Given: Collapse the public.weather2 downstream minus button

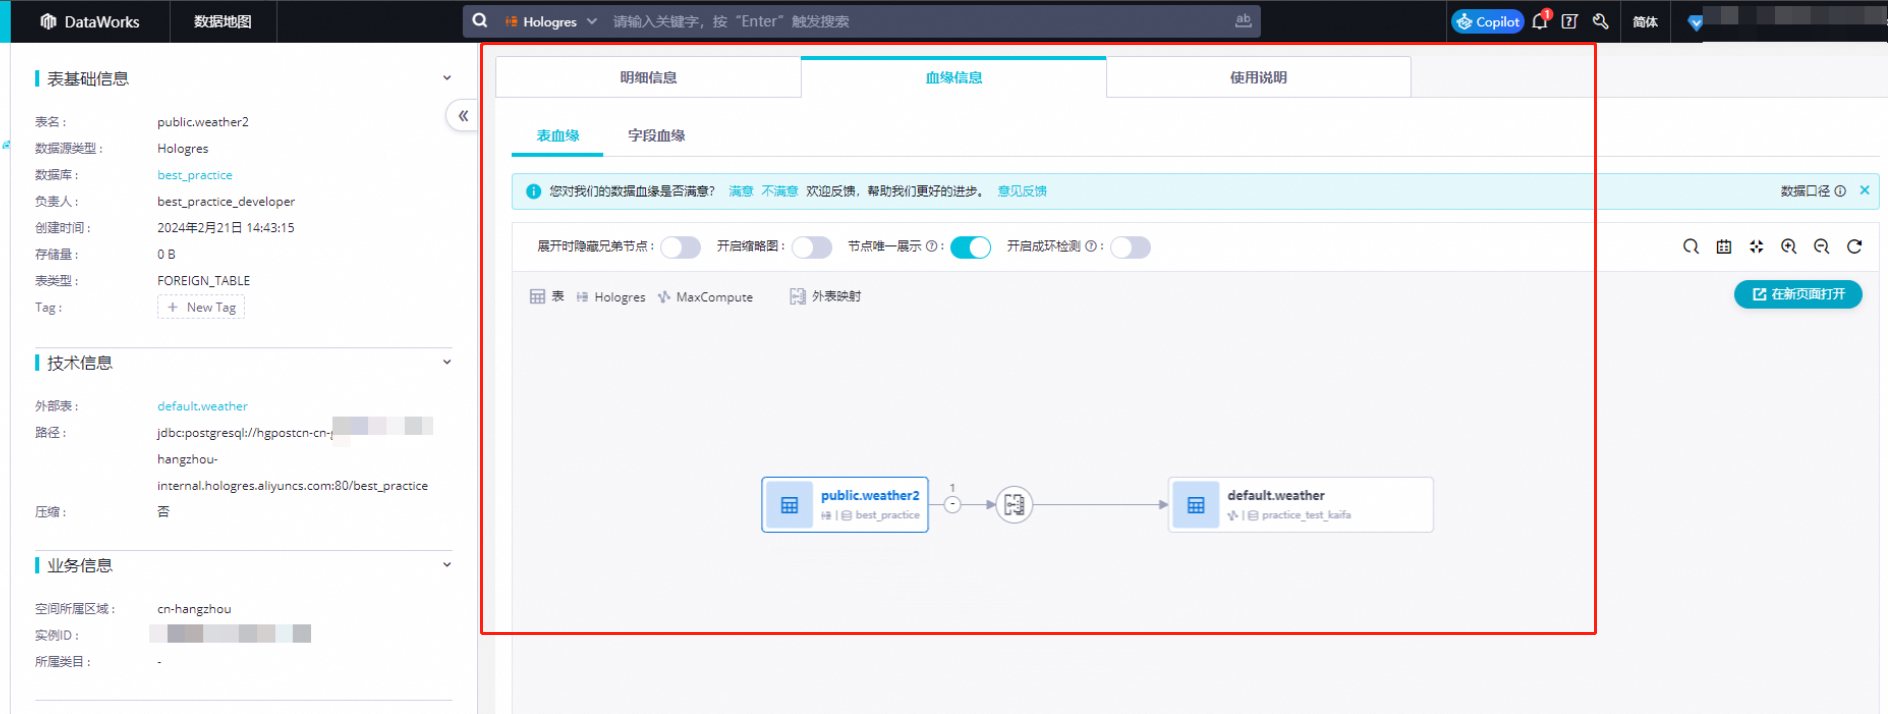Looking at the screenshot, I should coord(953,505).
